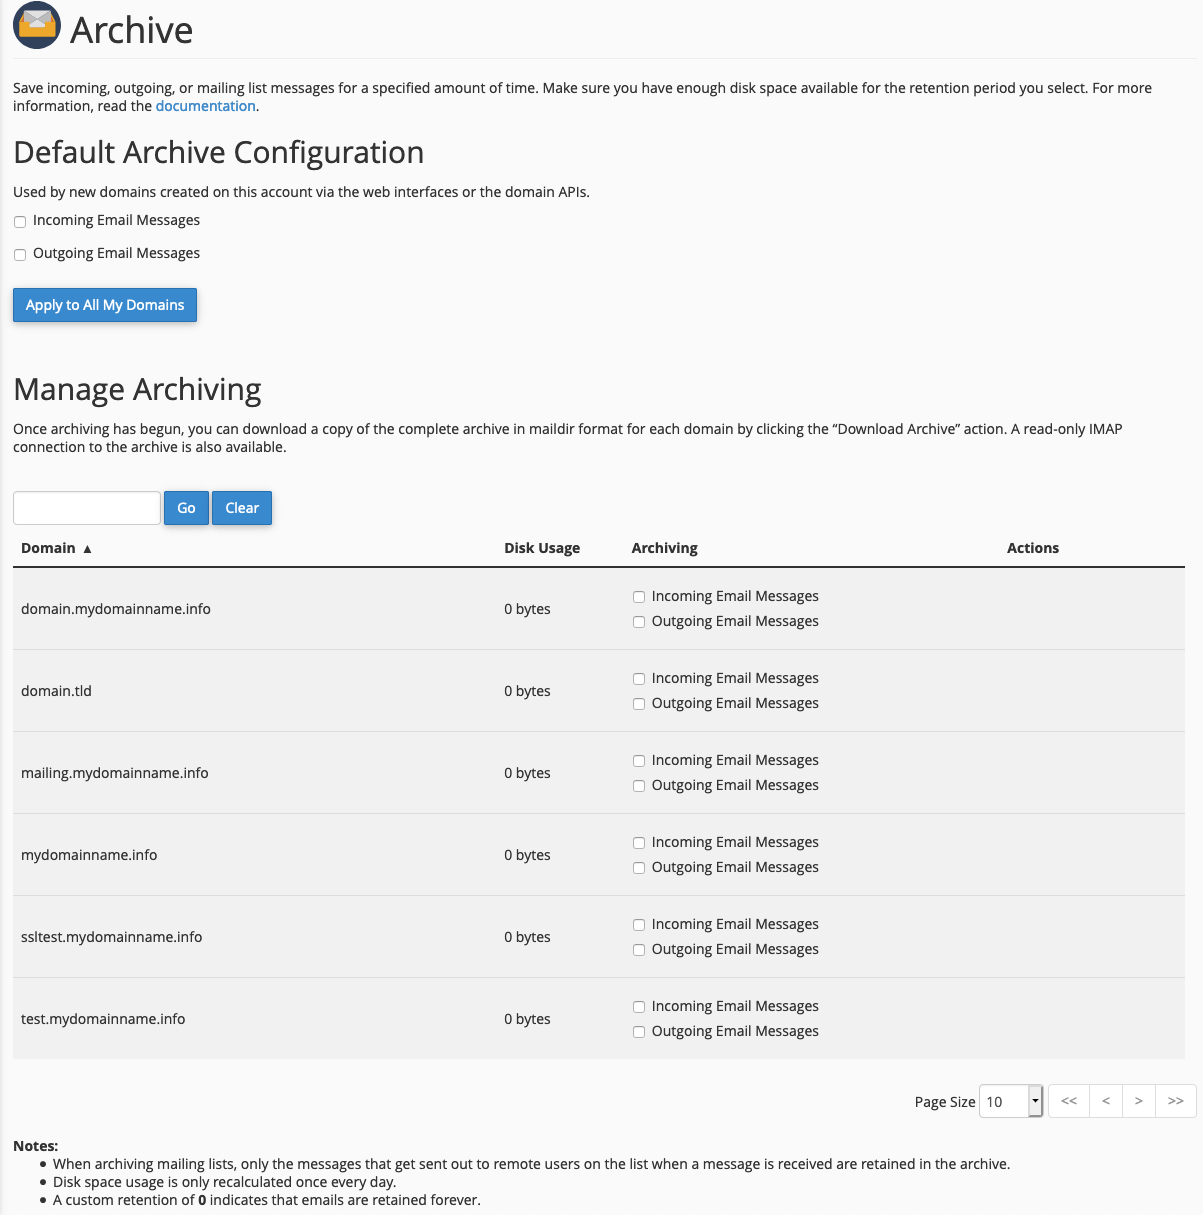
Task: Open the documentation link
Action: tap(205, 106)
